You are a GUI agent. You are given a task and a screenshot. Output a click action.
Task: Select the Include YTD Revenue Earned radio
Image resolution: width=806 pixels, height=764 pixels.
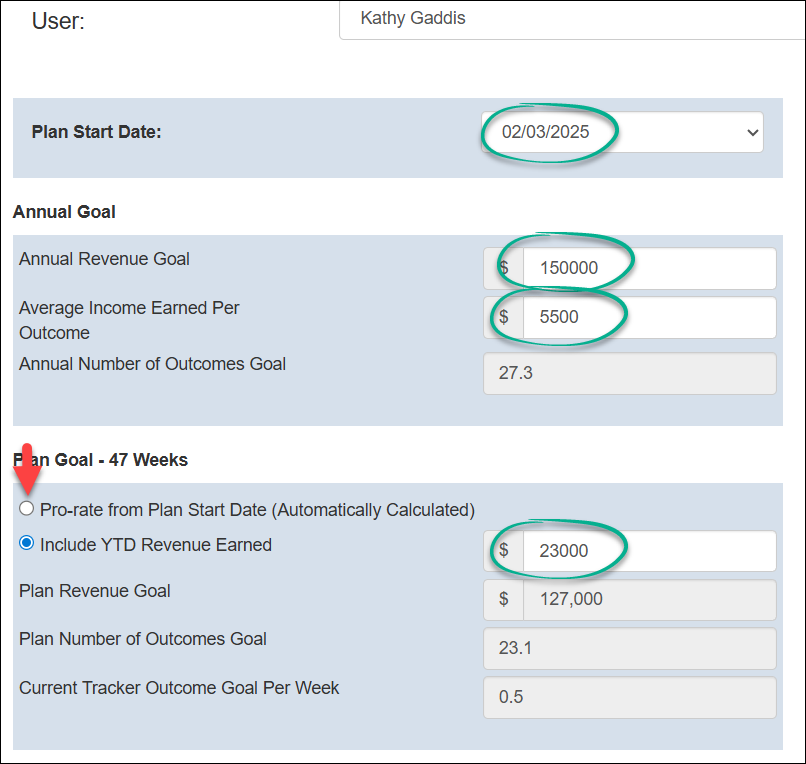pyautogui.click(x=27, y=544)
